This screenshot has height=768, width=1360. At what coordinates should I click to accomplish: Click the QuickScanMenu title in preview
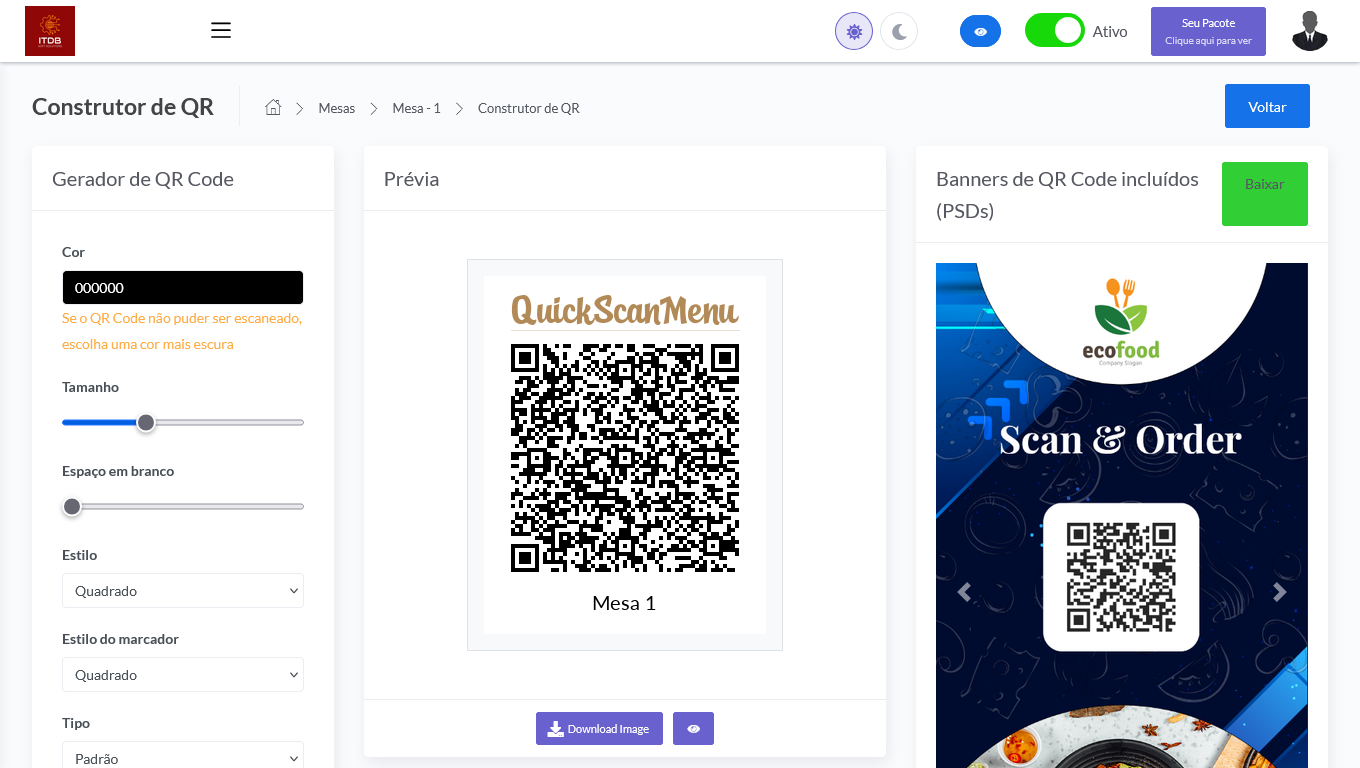tap(625, 310)
